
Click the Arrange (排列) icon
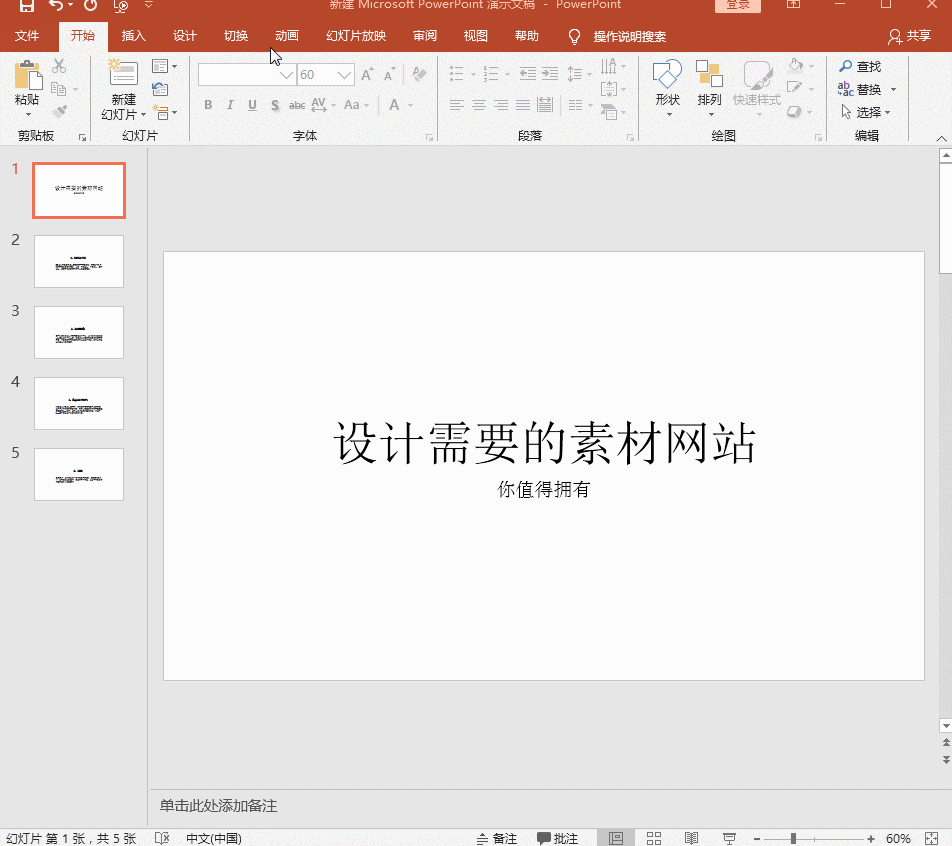(709, 77)
